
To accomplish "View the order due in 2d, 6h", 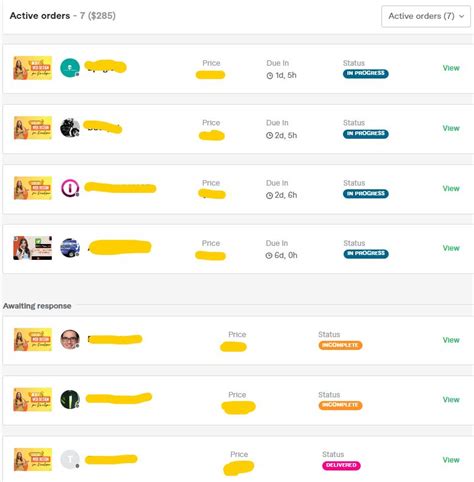I will 451,188.
